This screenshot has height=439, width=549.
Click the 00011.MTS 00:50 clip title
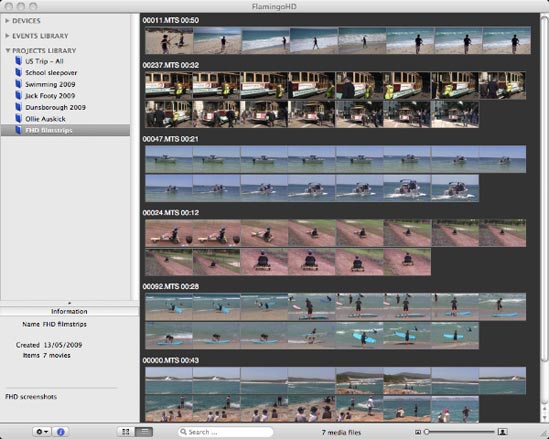tap(171, 20)
